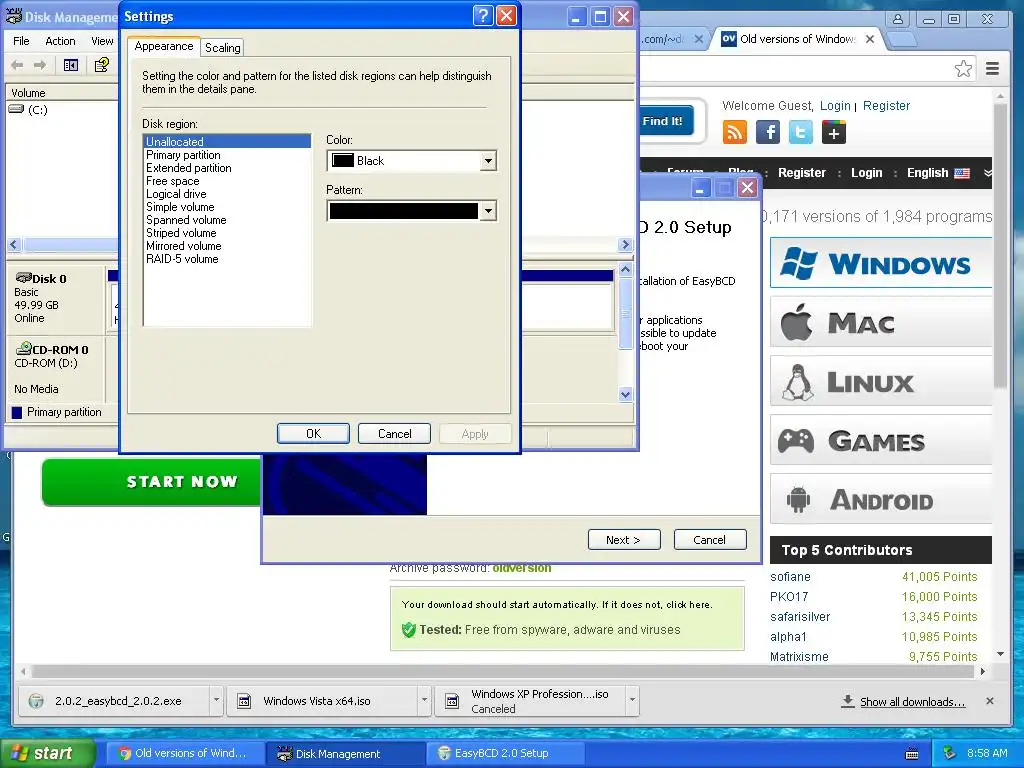Click the Black color swatch in Color box
Viewport: 1024px width, 768px height.
(x=342, y=161)
